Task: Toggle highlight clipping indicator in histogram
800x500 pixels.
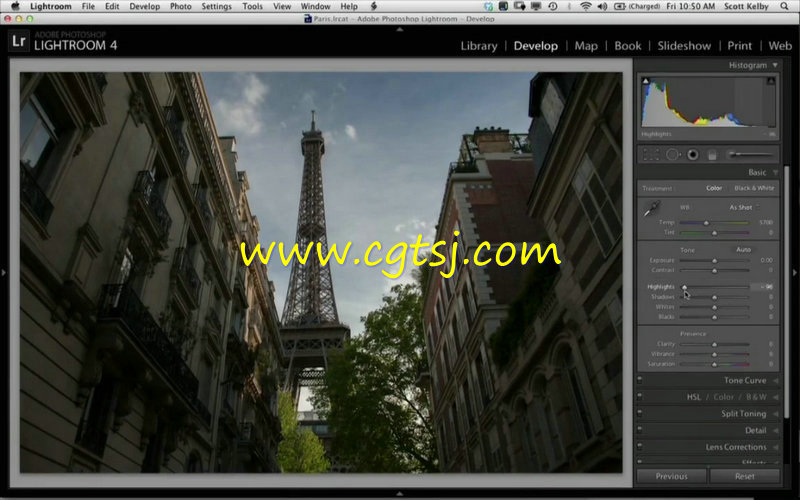Action: pos(771,81)
